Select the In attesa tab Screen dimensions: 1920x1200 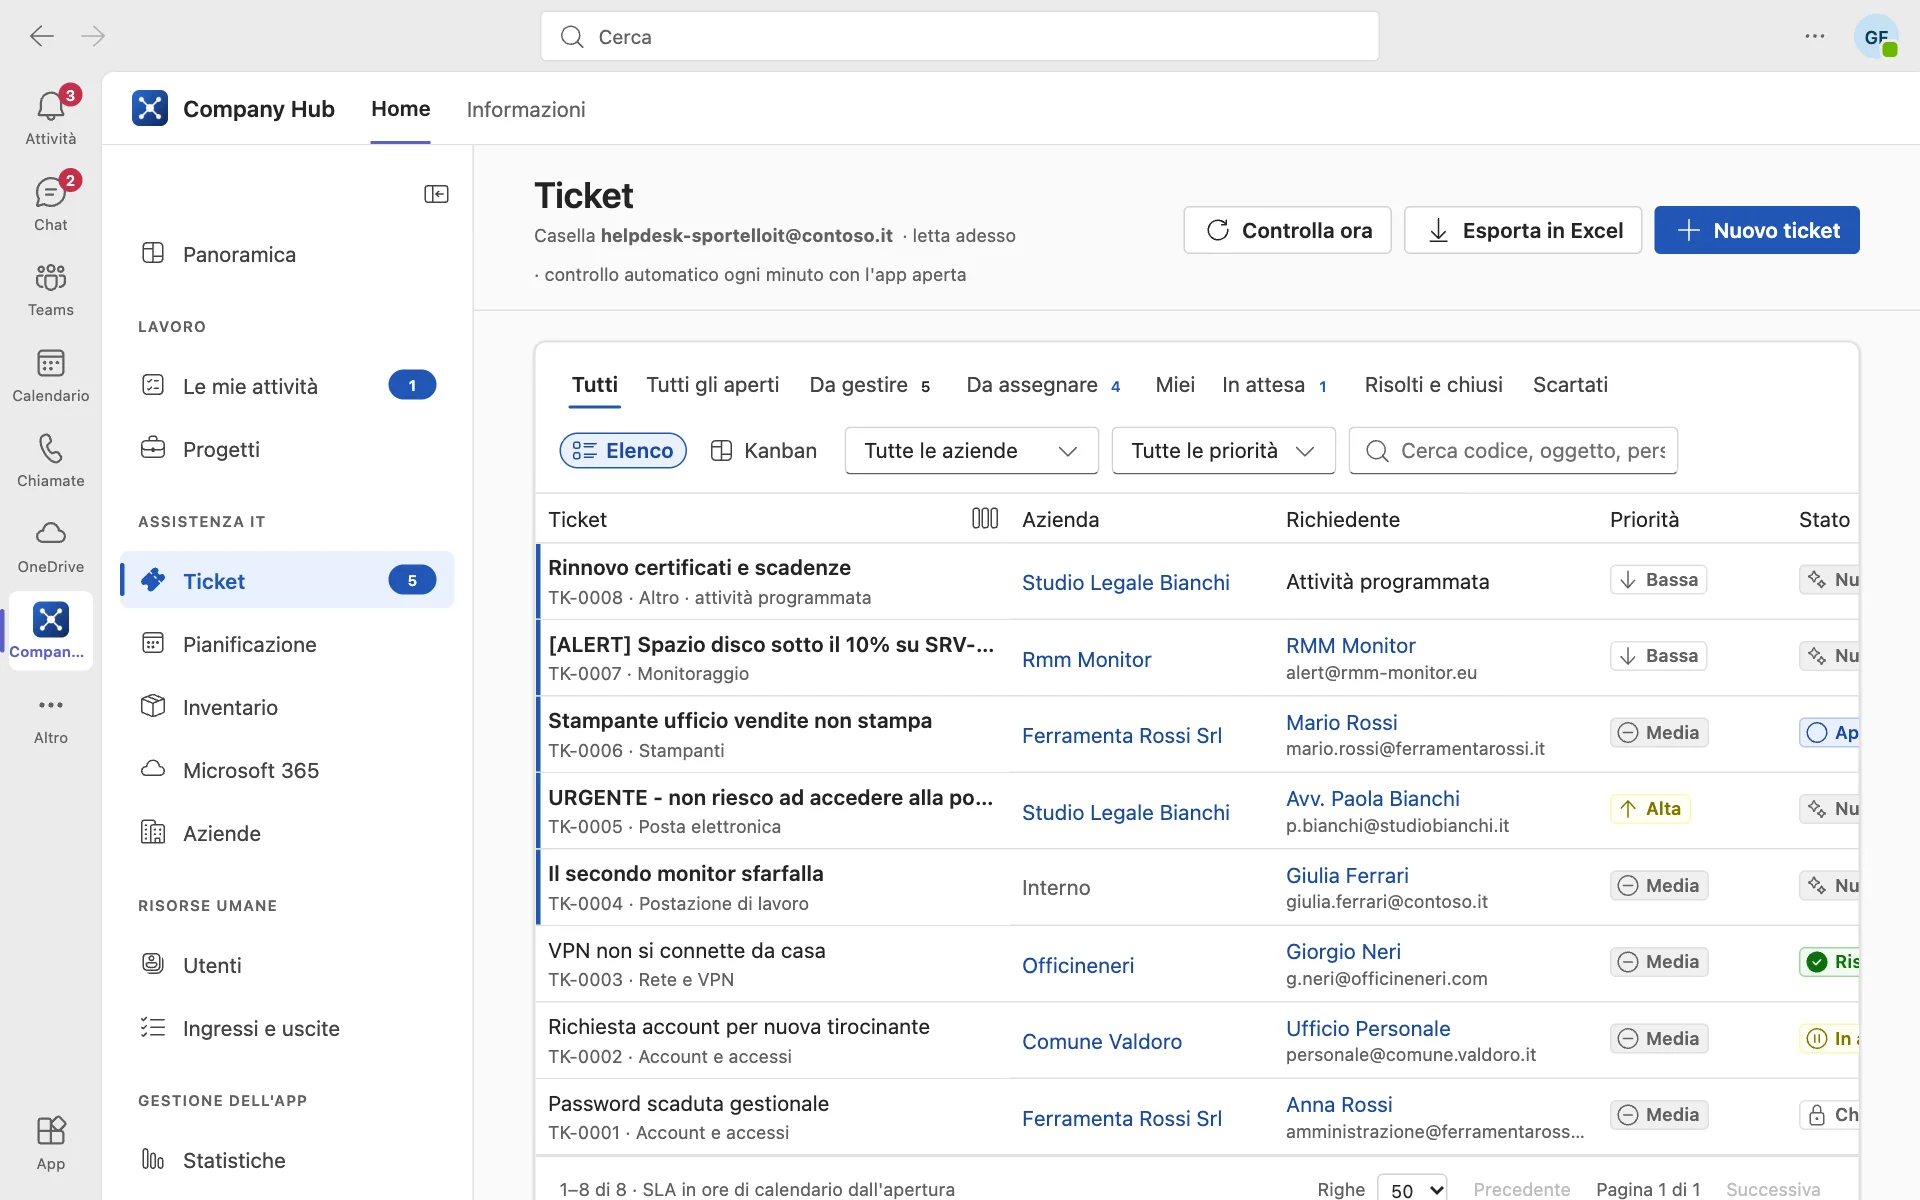tap(1275, 385)
